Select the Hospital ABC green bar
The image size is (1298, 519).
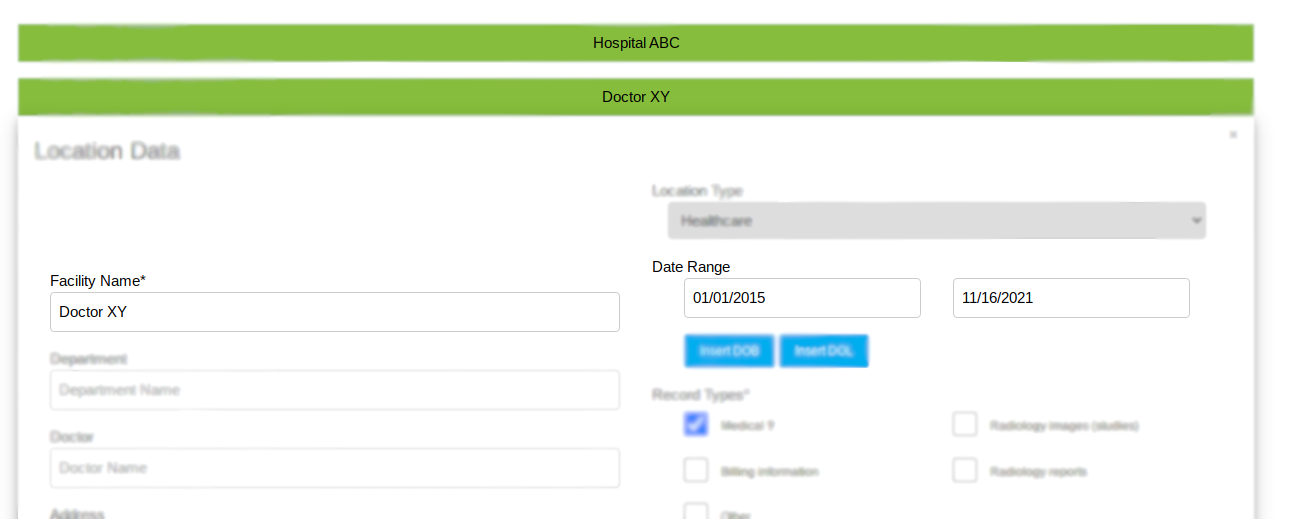tap(635, 43)
